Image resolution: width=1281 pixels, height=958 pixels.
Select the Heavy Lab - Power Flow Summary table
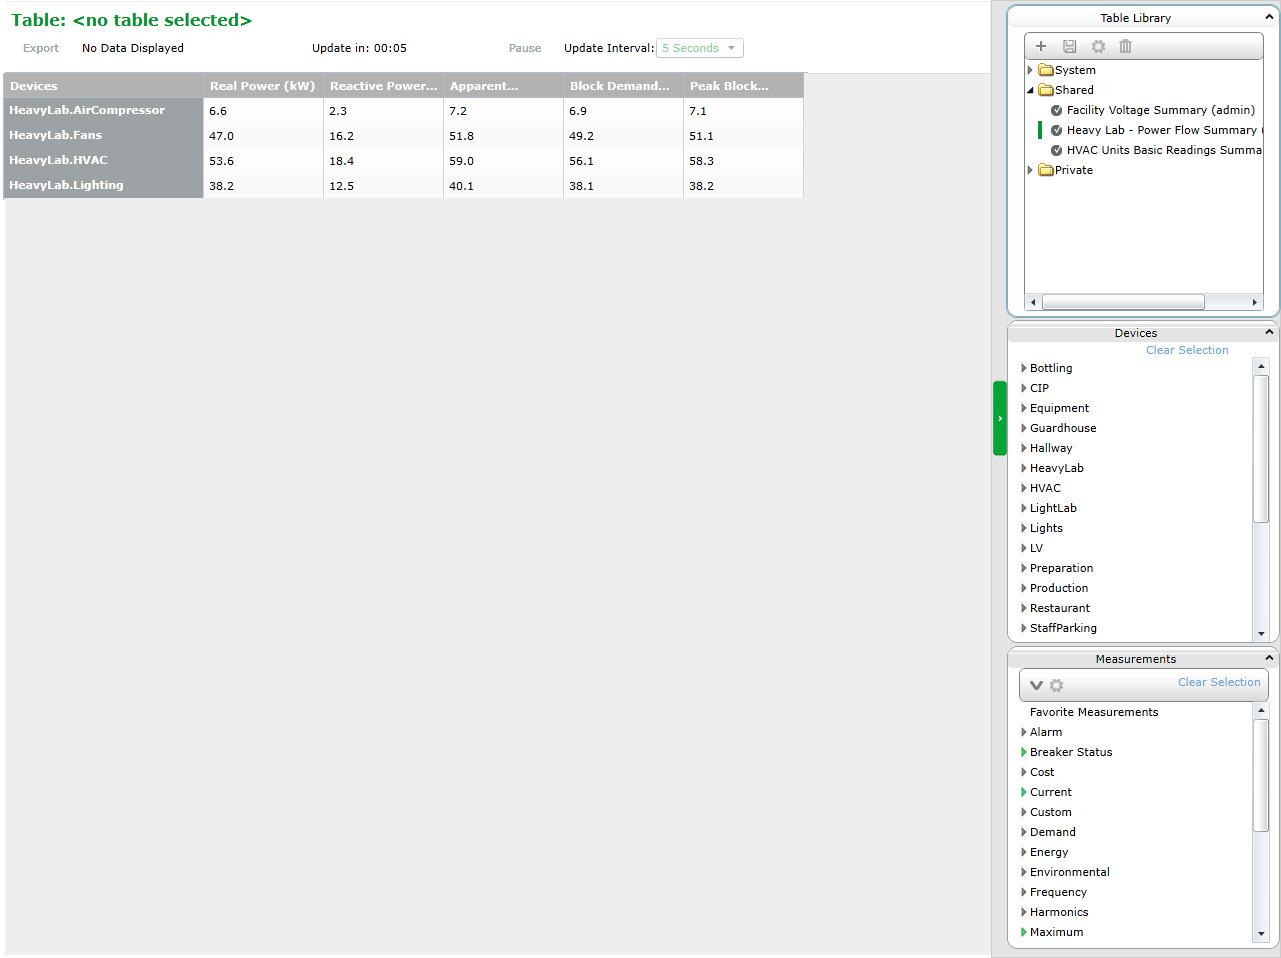coord(1160,130)
